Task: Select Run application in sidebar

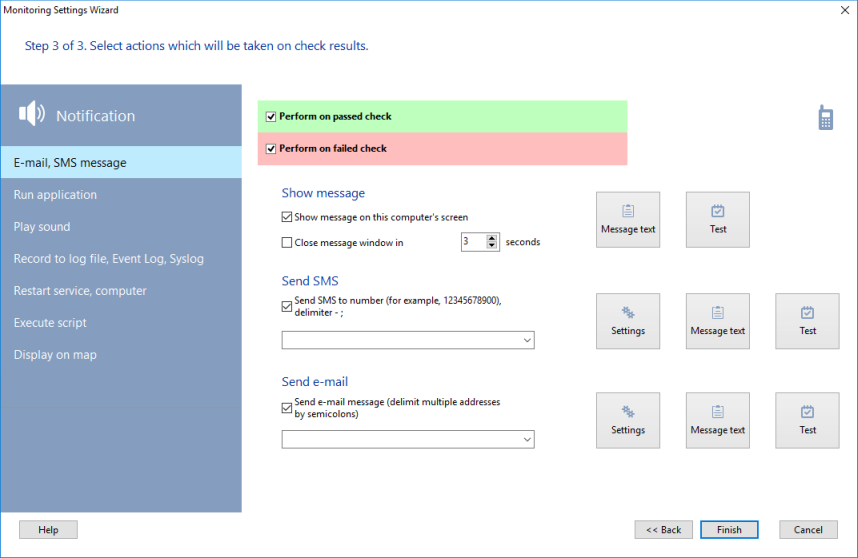Action: [55, 195]
